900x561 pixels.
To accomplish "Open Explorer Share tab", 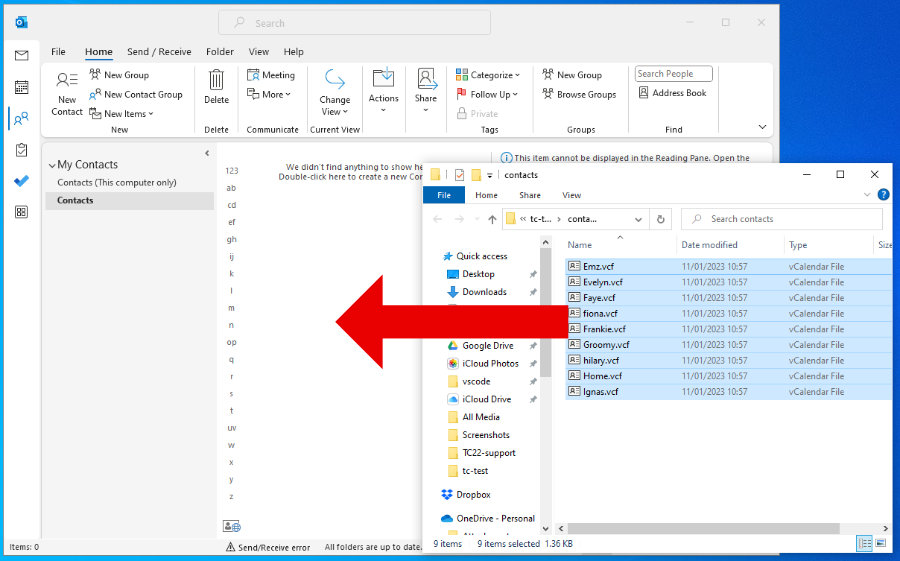I will pos(530,195).
